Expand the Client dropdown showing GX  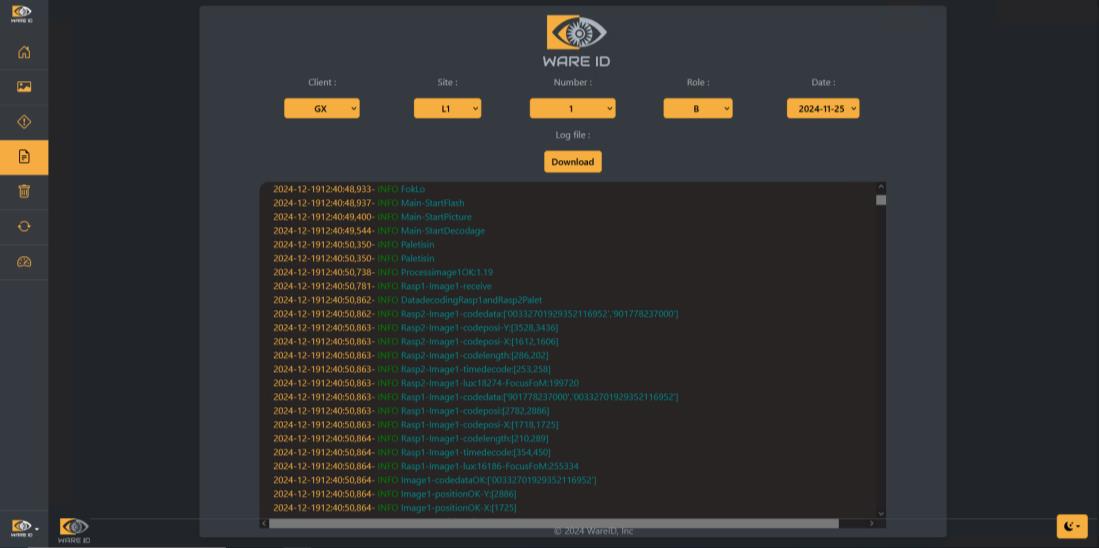pyautogui.click(x=321, y=109)
